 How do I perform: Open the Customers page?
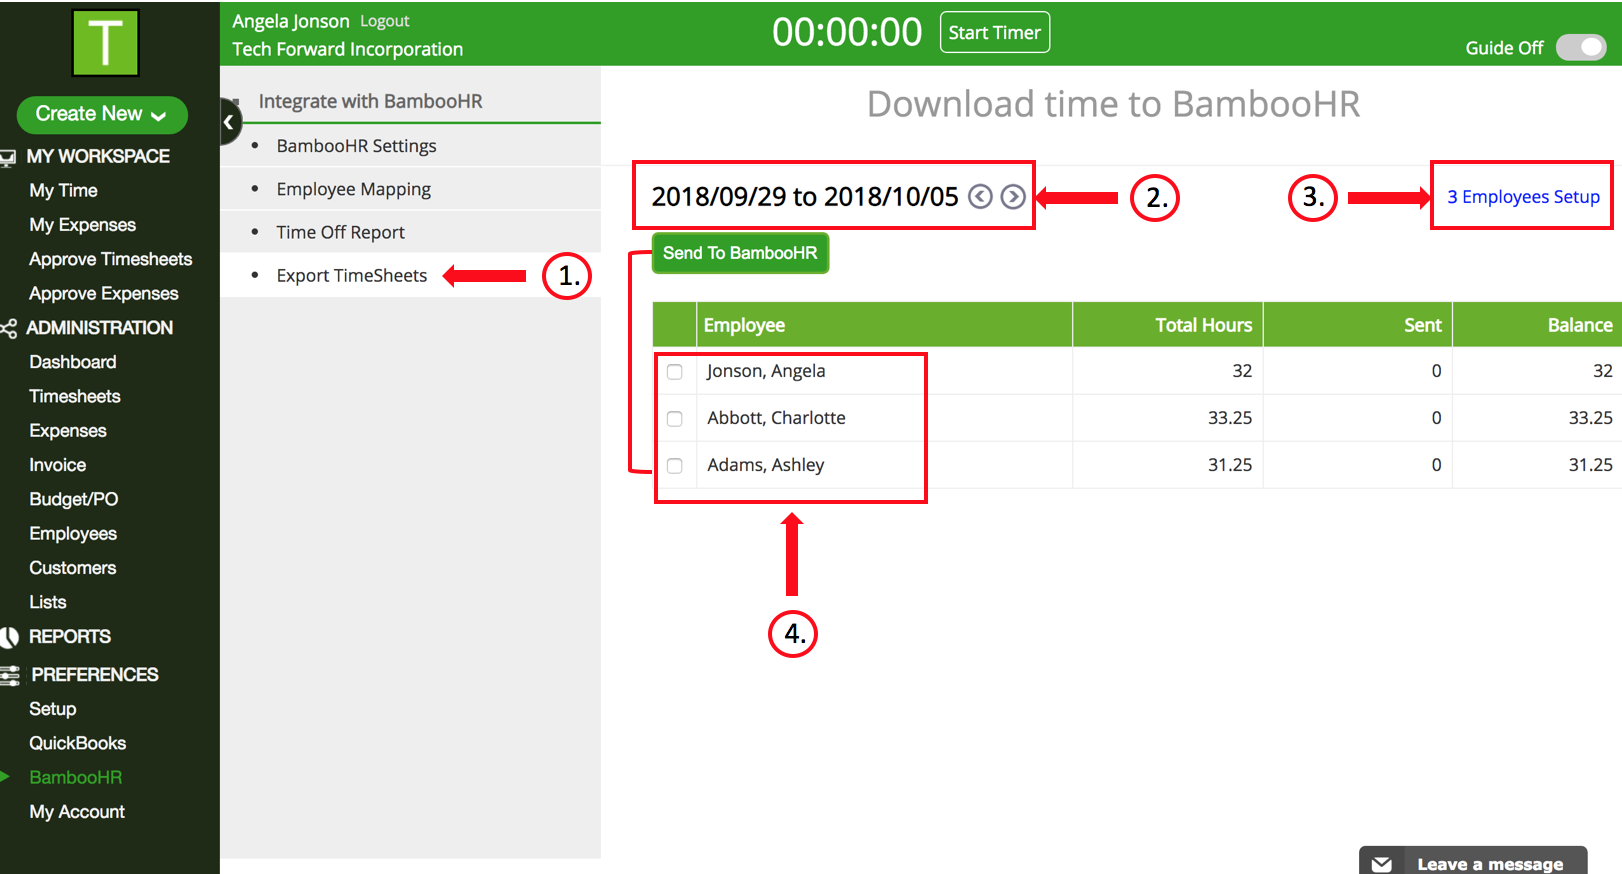coord(72,568)
